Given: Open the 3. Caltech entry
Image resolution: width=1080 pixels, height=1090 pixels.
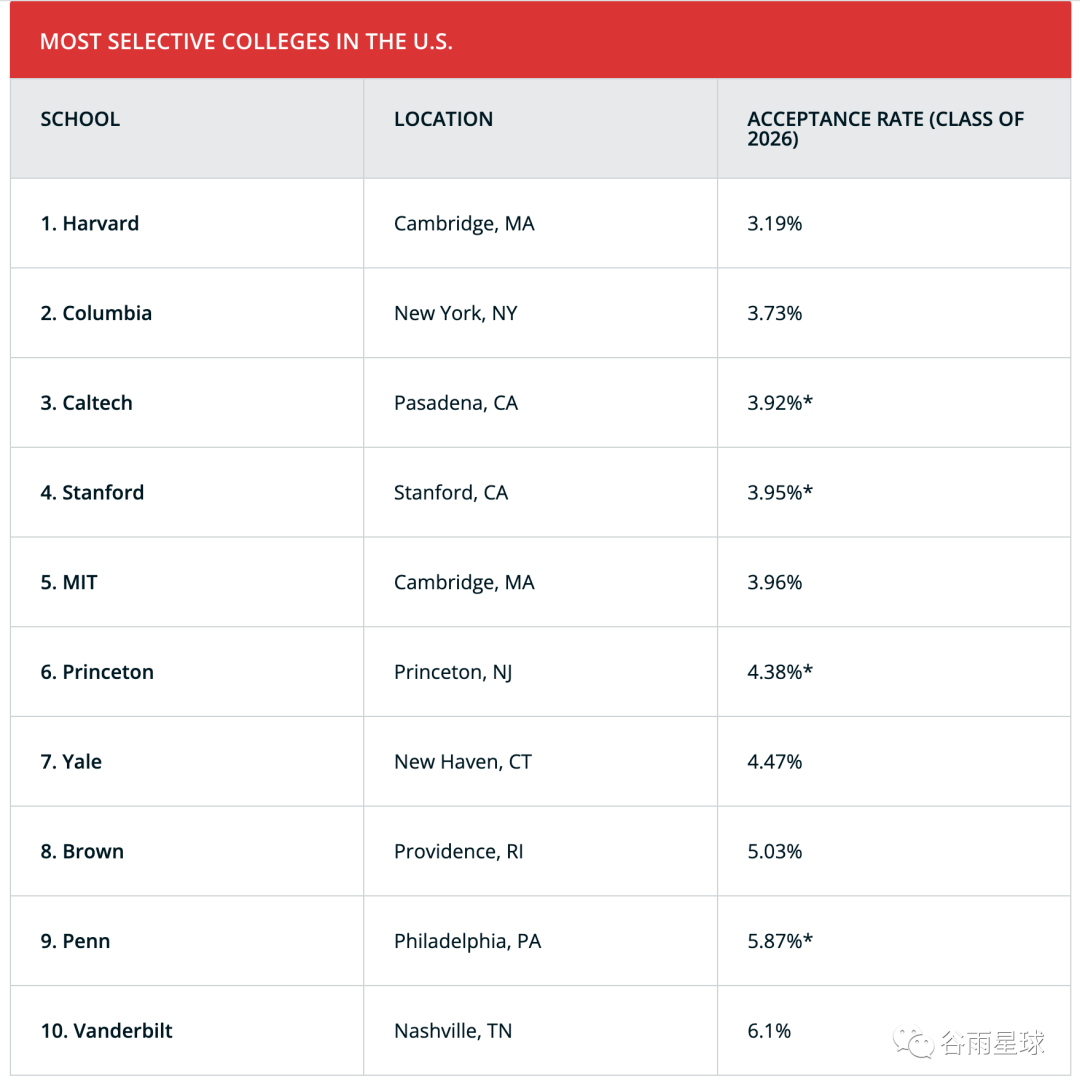Looking at the screenshot, I should click(x=86, y=402).
